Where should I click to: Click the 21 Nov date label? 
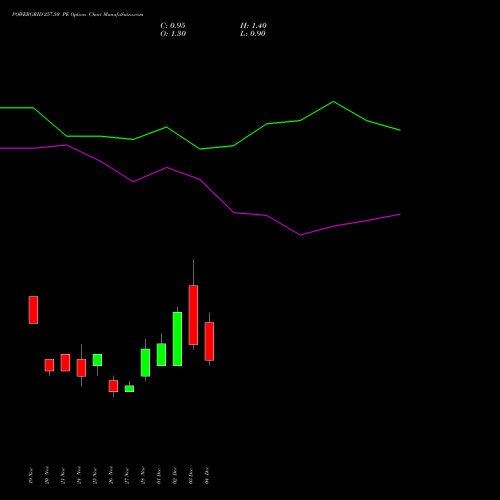[63, 475]
